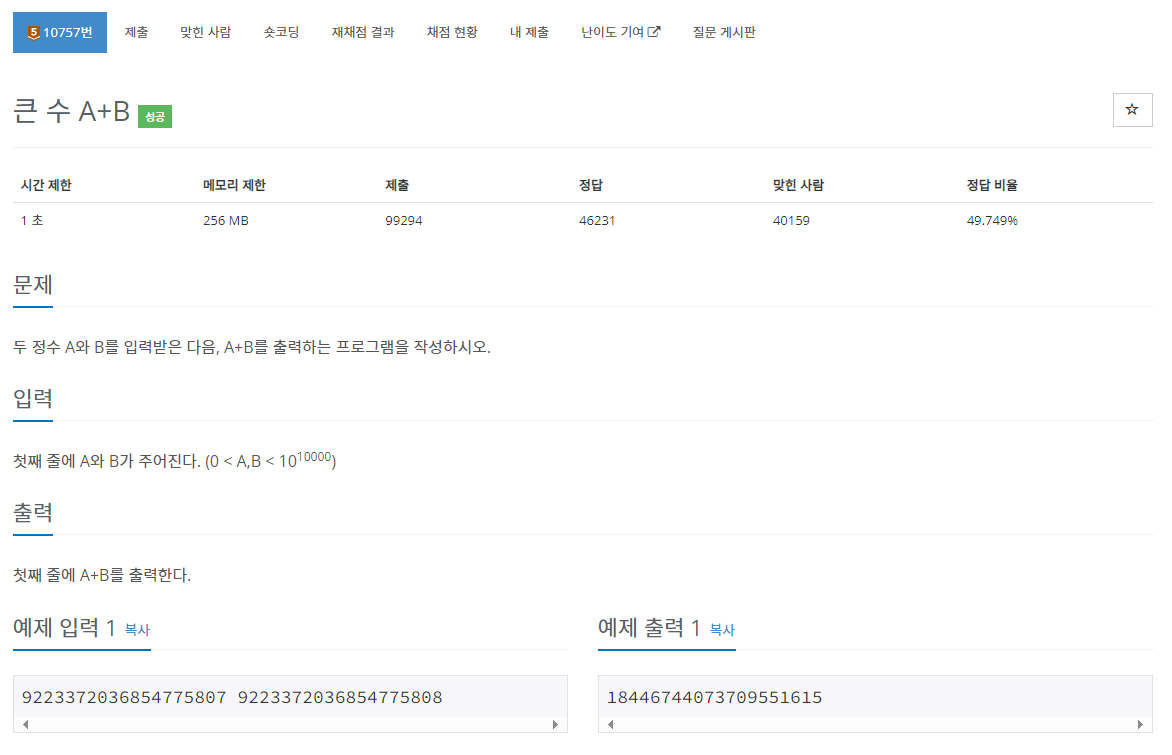Click the 46231 correct answers value
The width and height of the screenshot is (1172, 755).
coord(596,221)
